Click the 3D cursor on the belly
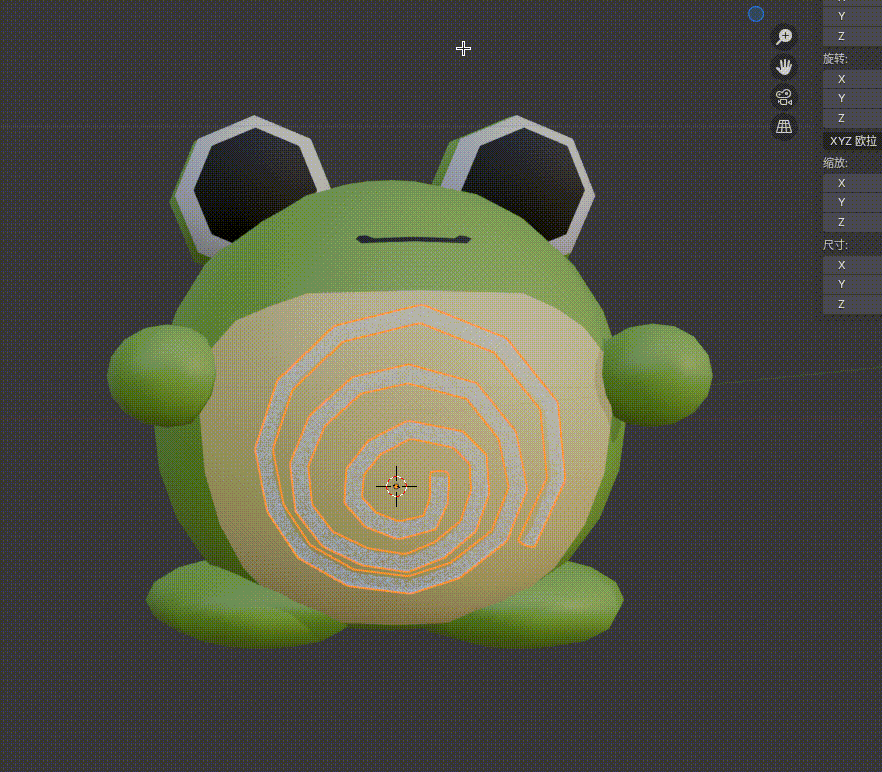Screen dimensions: 882x772 (x=397, y=486)
